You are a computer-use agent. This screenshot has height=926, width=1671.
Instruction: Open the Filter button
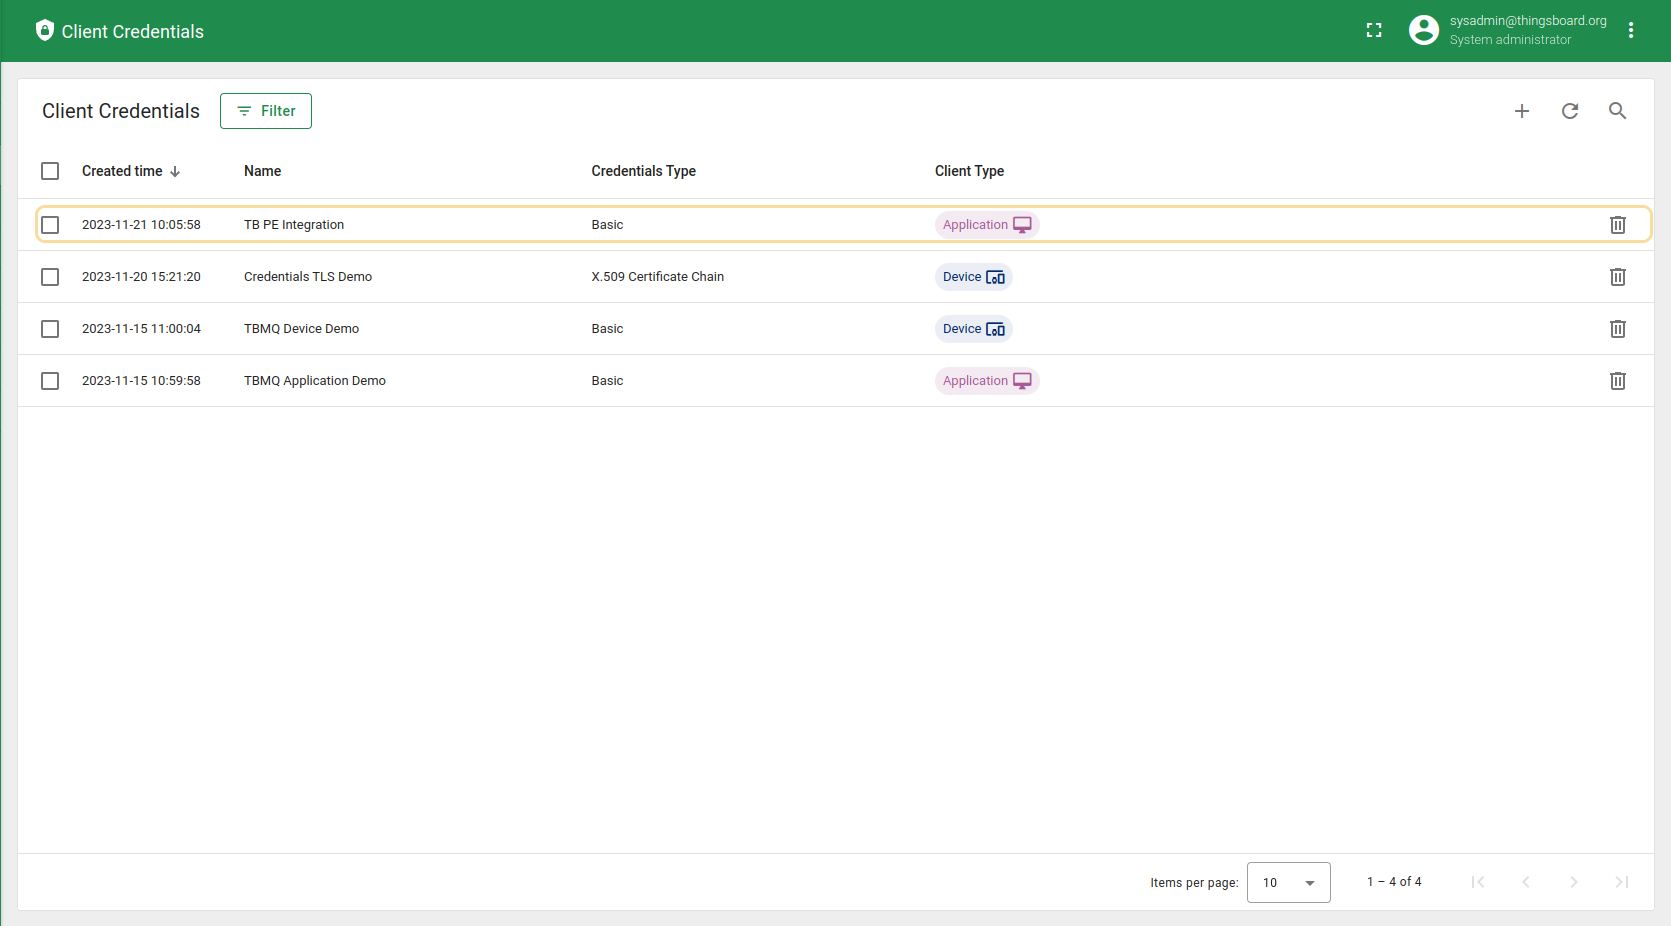pyautogui.click(x=266, y=111)
